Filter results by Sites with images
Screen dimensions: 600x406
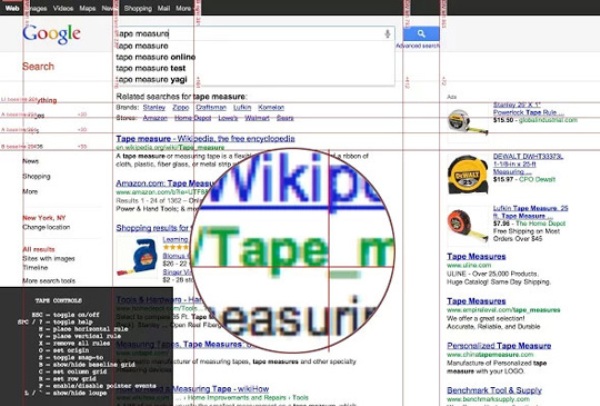pos(50,259)
